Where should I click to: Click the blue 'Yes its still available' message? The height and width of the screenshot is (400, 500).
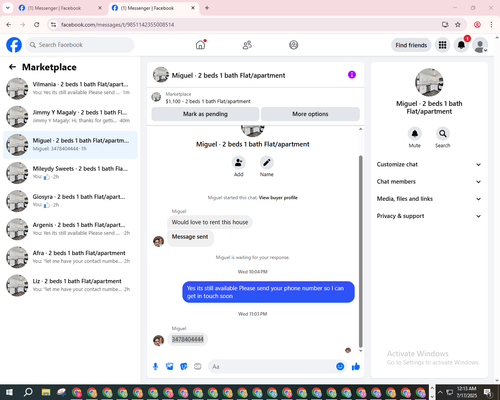point(268,292)
